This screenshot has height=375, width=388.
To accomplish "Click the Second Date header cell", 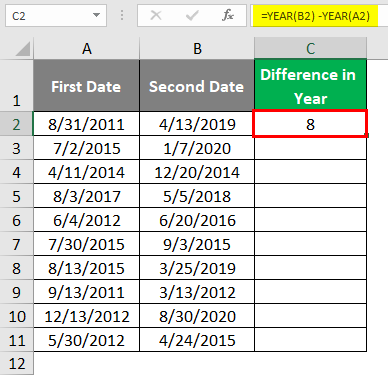I will coord(197,85).
